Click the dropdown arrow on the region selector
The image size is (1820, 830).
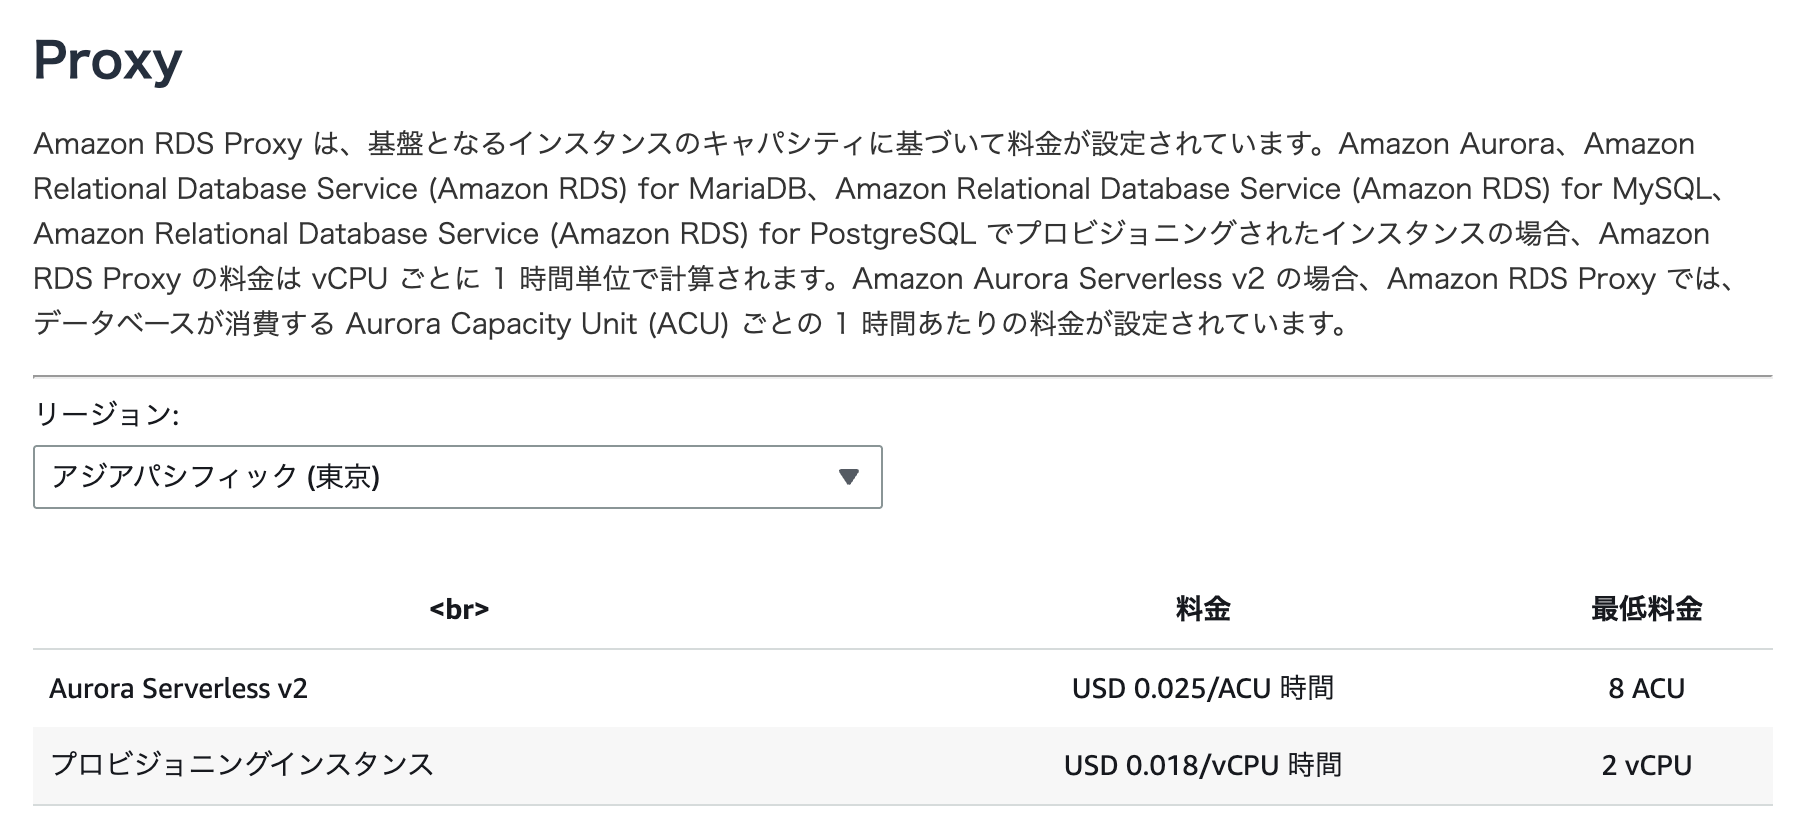[x=848, y=477]
